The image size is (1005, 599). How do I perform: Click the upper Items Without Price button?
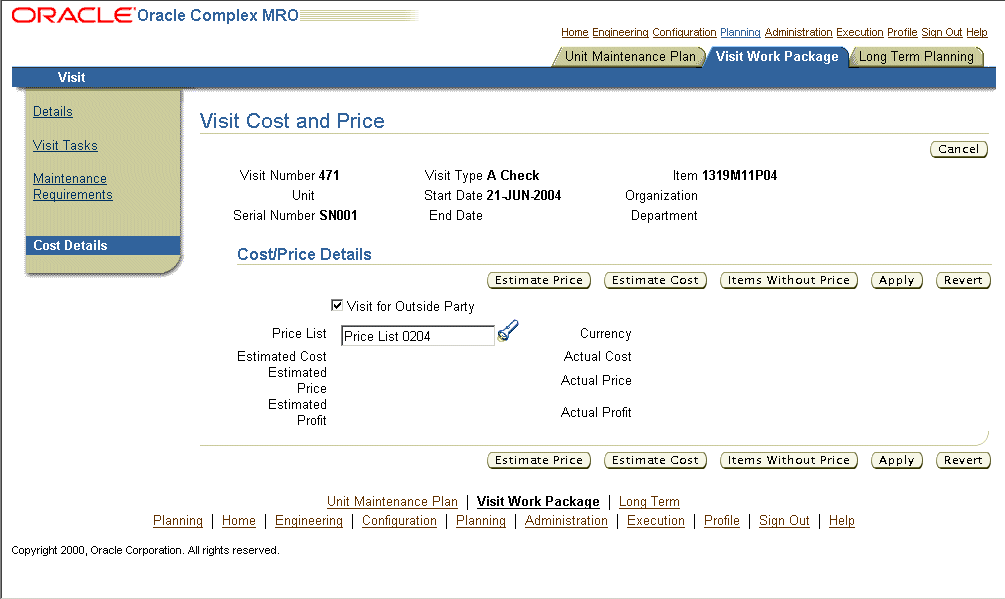click(788, 280)
